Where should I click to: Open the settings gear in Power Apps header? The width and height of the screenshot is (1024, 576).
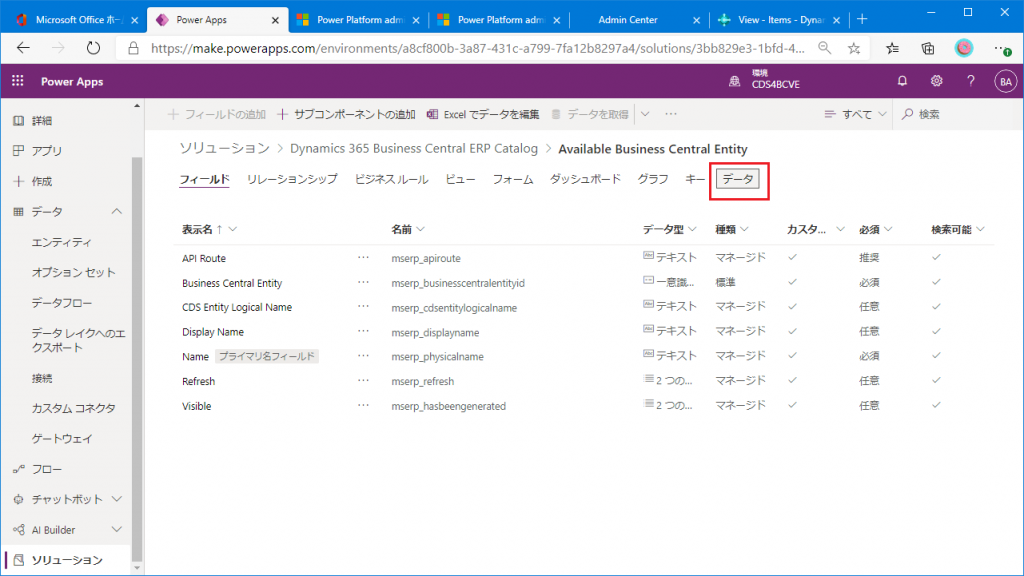[x=936, y=81]
